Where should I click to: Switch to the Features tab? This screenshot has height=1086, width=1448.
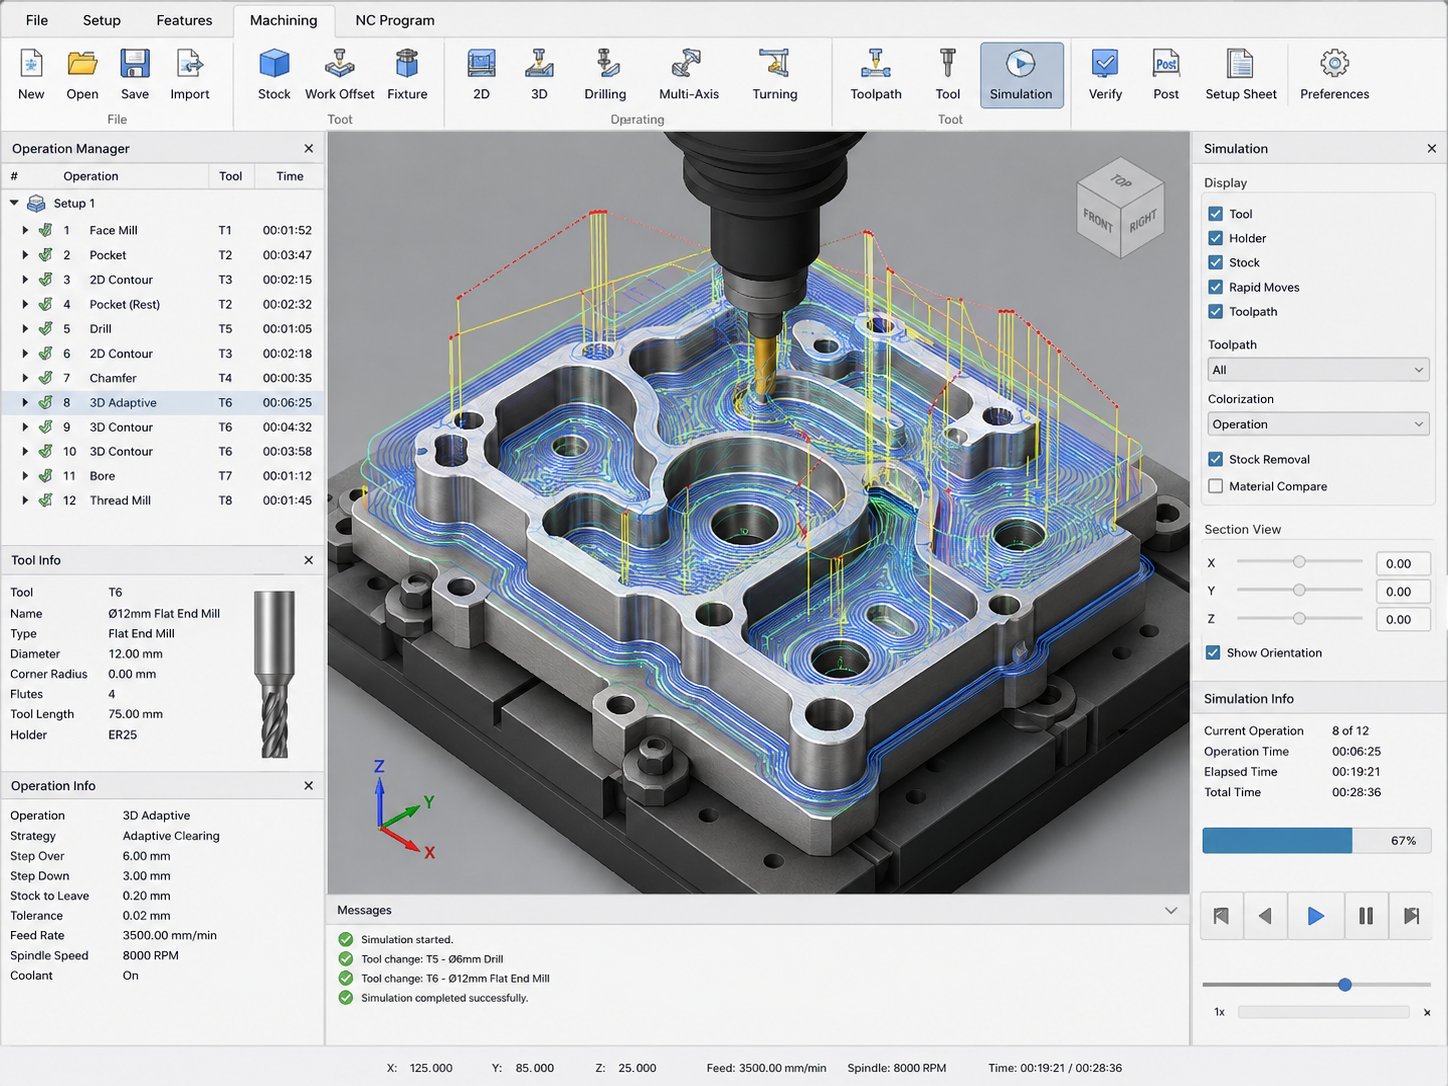(x=184, y=20)
